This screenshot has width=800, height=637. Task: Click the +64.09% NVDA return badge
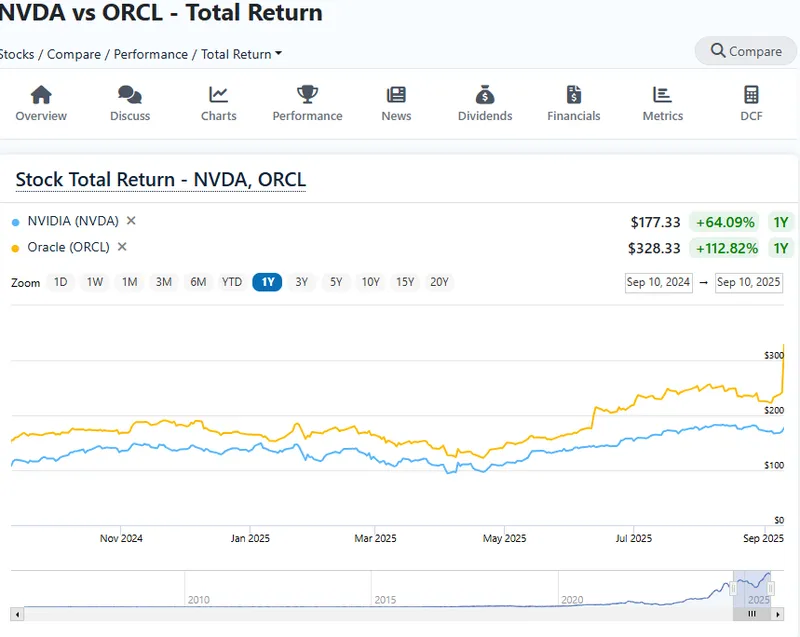coord(724,222)
